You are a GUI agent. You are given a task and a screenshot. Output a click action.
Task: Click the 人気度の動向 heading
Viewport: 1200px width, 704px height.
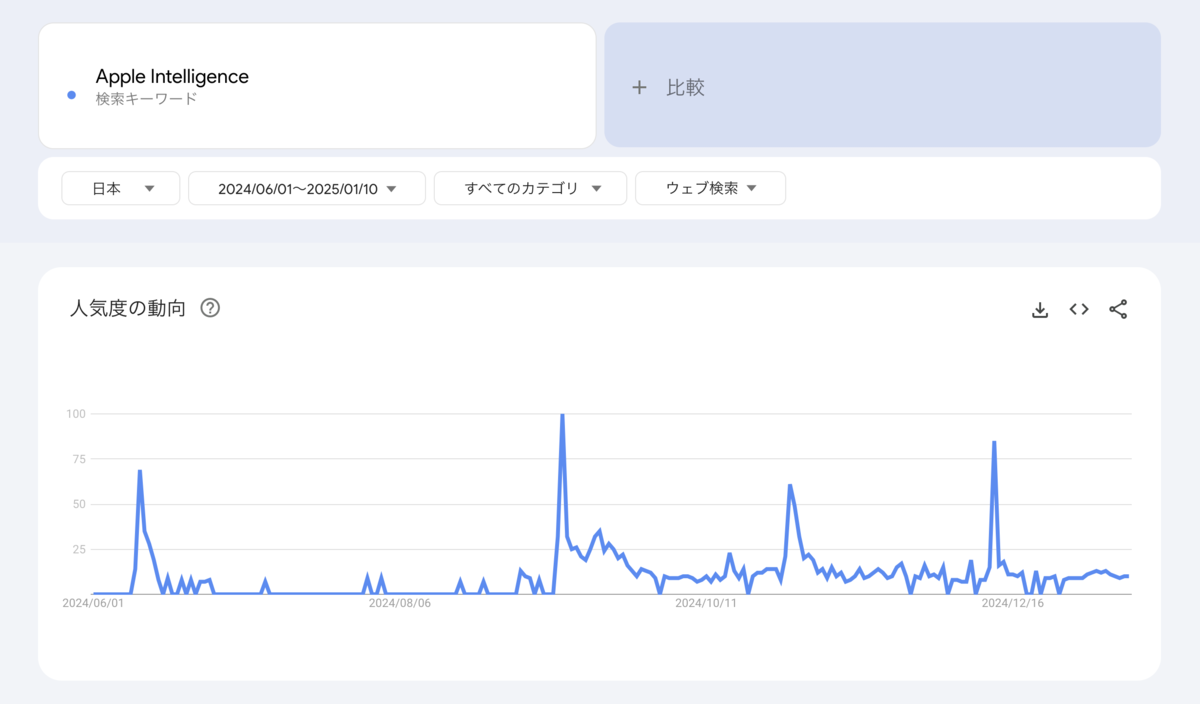point(128,308)
